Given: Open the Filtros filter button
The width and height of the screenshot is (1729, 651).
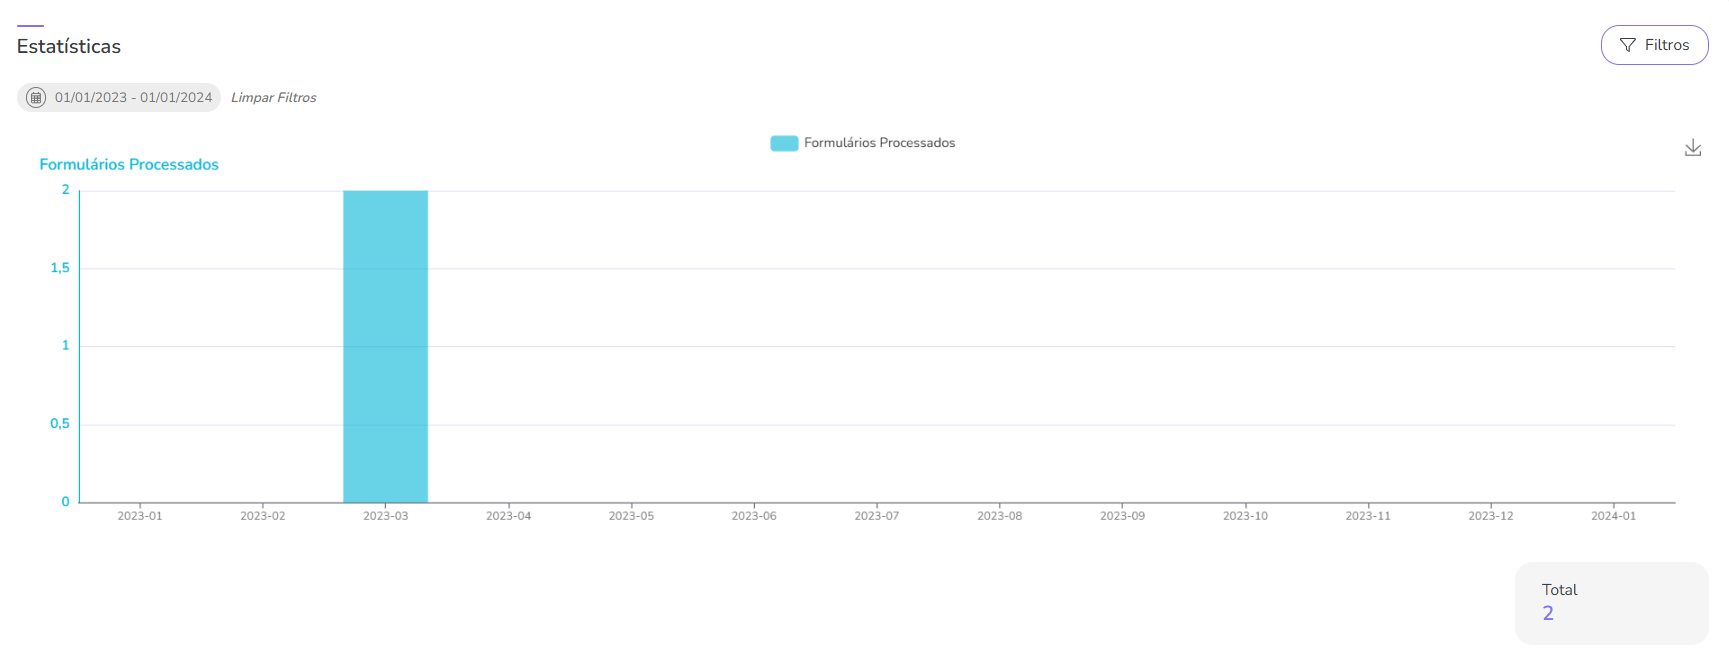Looking at the screenshot, I should pos(1654,45).
